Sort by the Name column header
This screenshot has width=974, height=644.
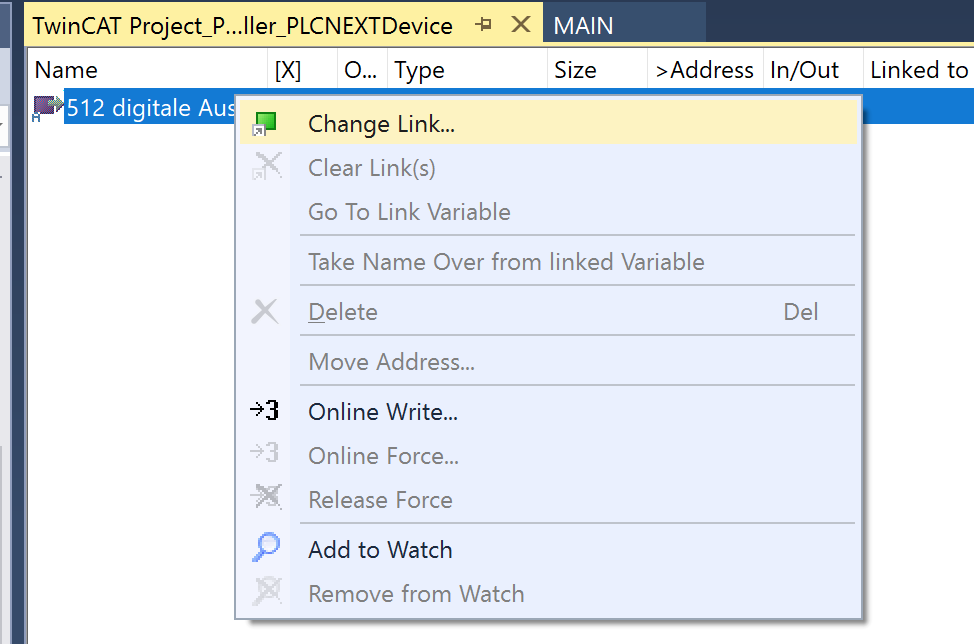click(147, 70)
